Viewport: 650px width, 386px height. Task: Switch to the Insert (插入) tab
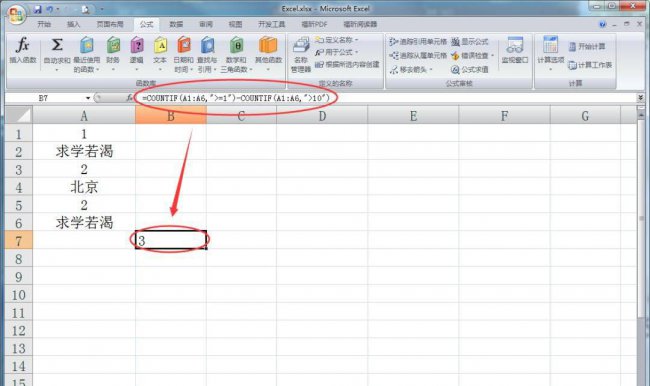pos(73,24)
